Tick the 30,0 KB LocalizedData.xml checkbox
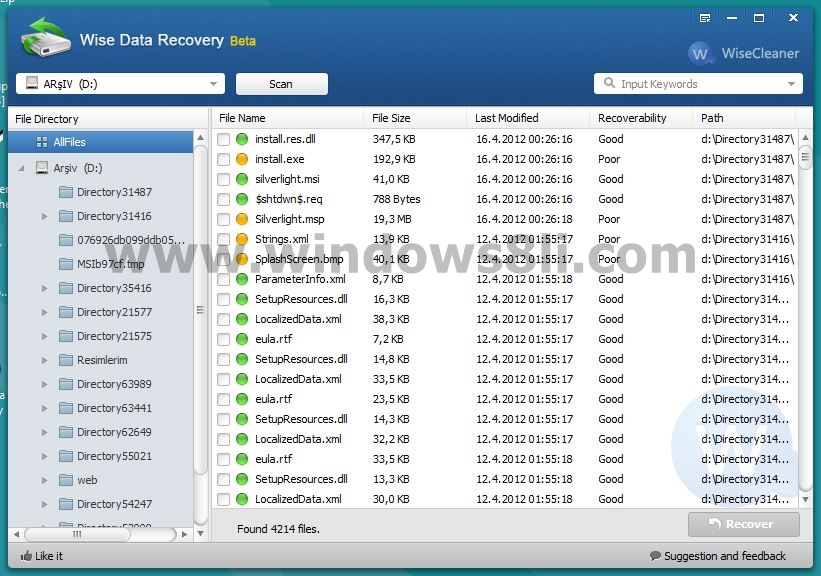821x576 pixels. click(224, 499)
